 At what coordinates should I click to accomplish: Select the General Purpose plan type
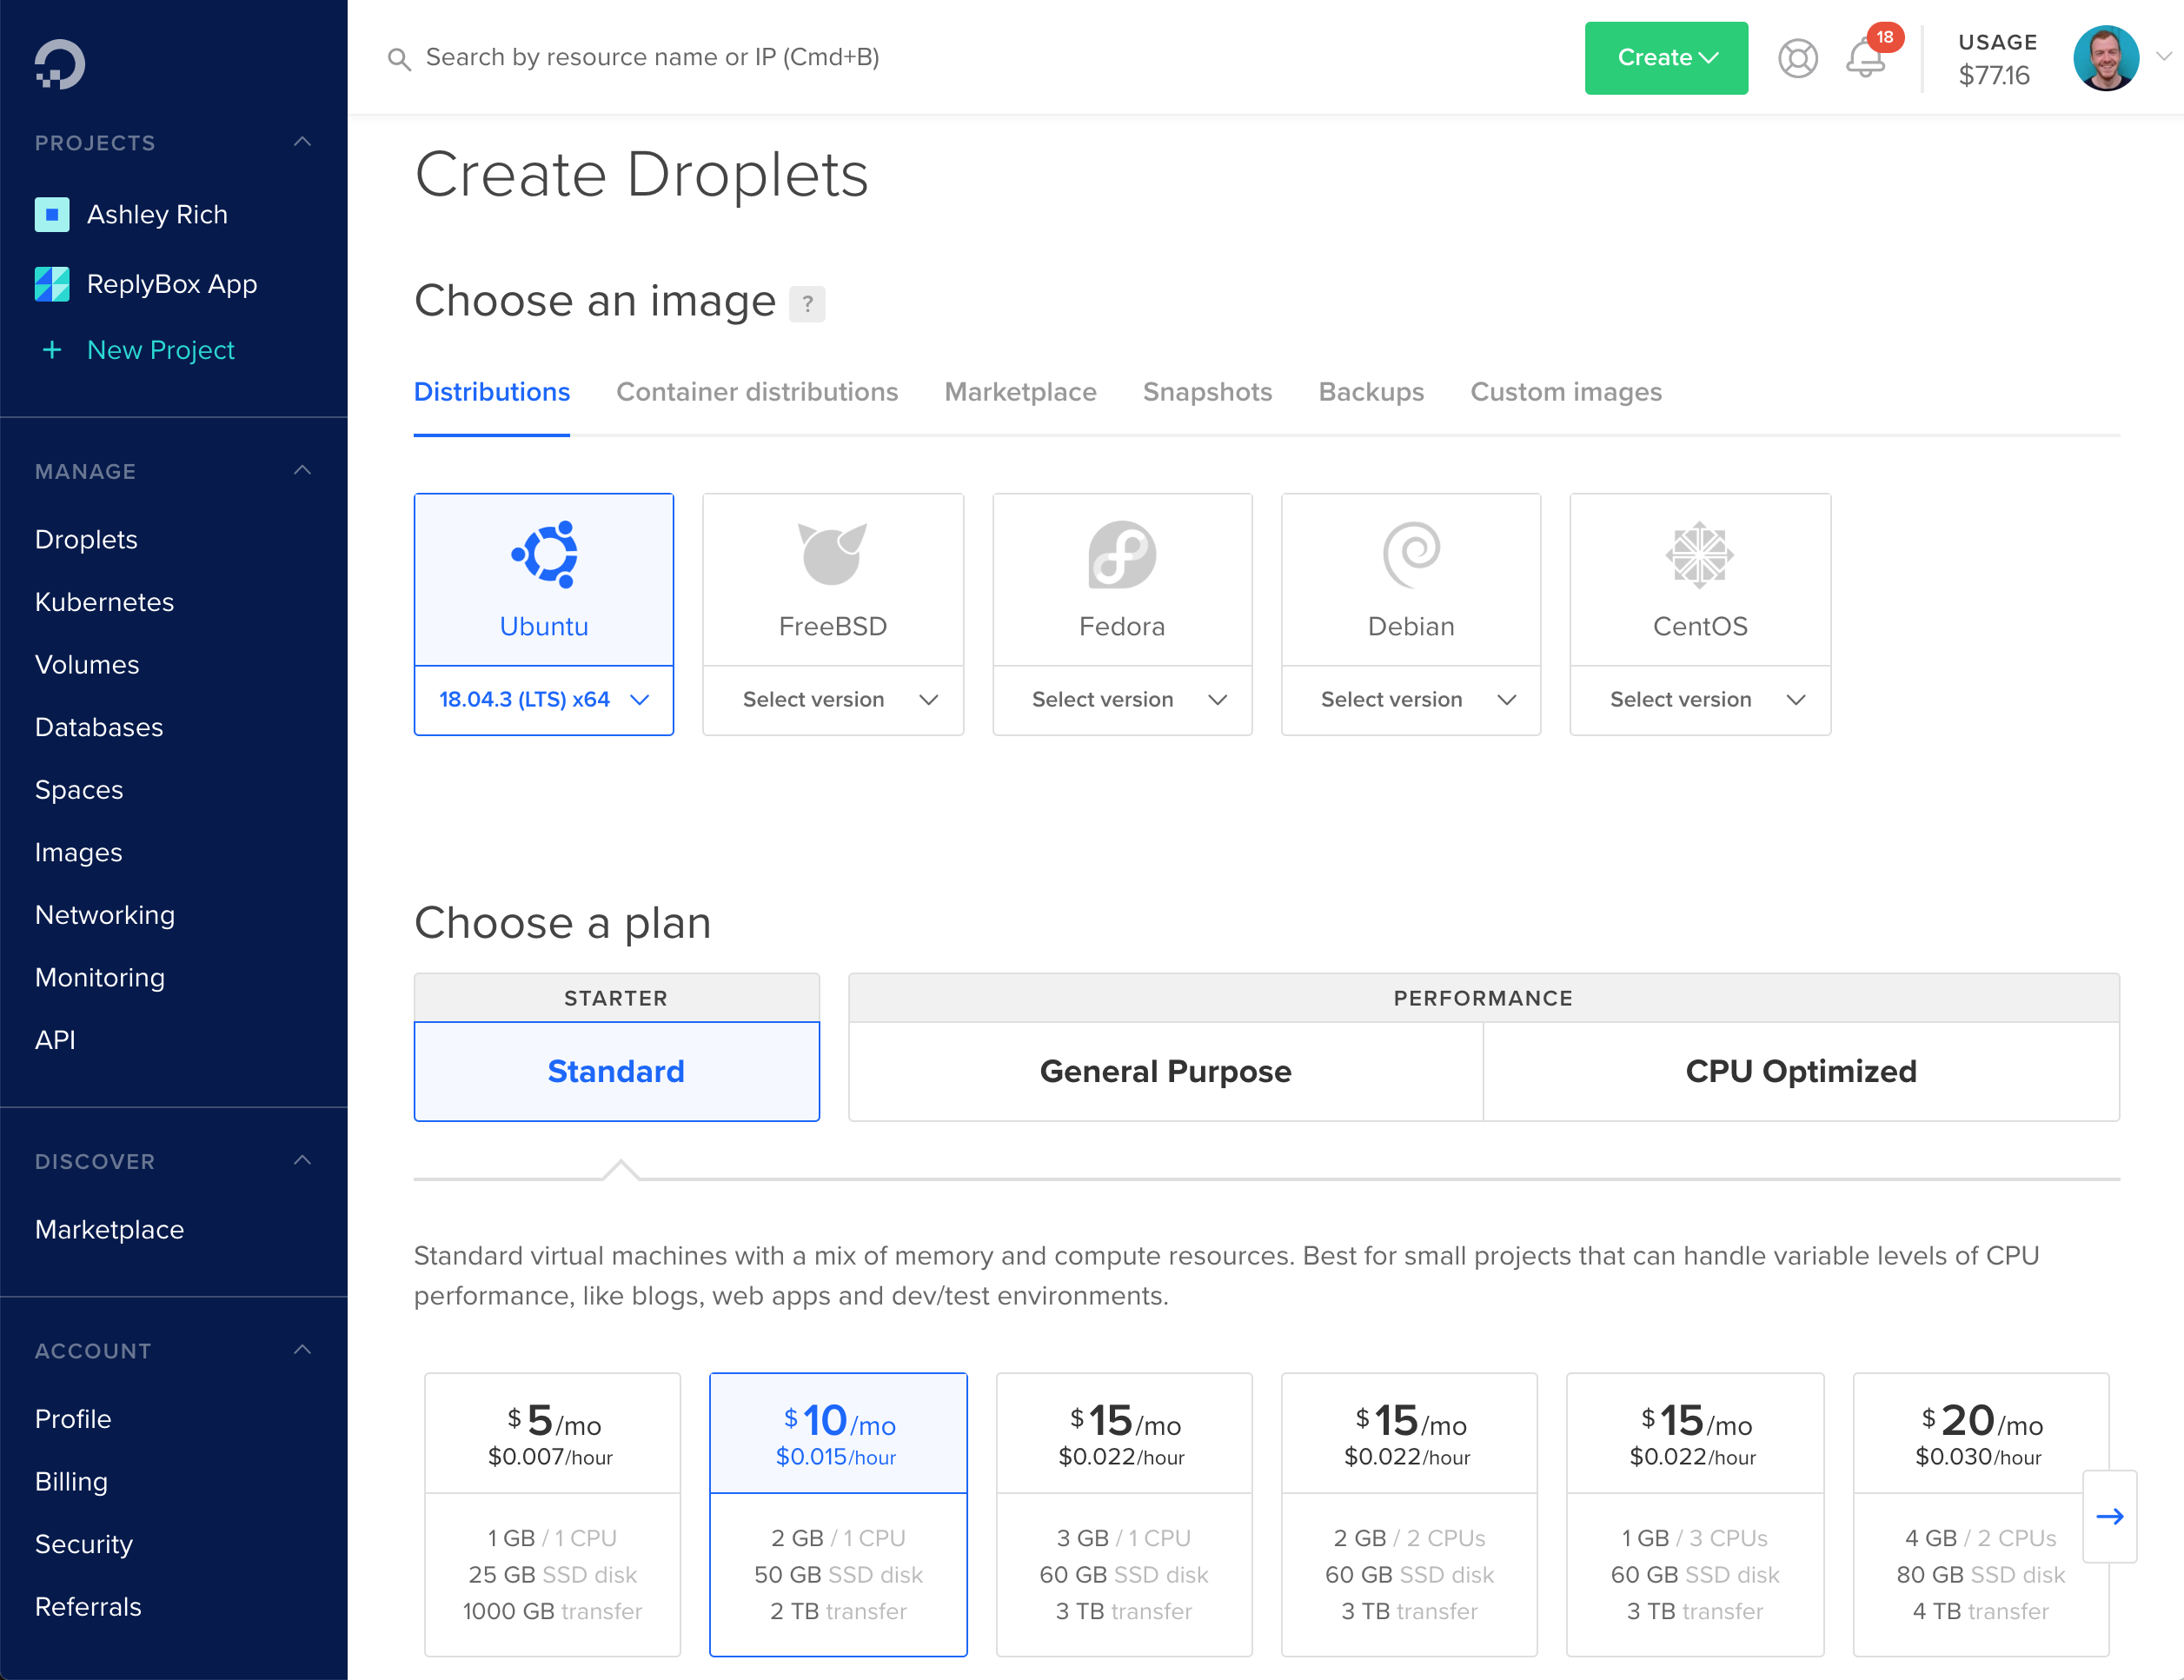pyautogui.click(x=1166, y=1071)
